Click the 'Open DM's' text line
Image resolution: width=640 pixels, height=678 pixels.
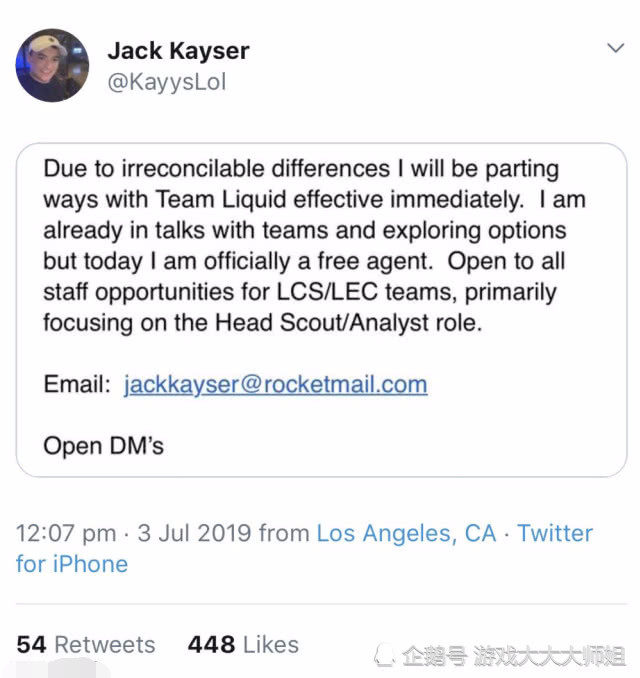coord(103,446)
